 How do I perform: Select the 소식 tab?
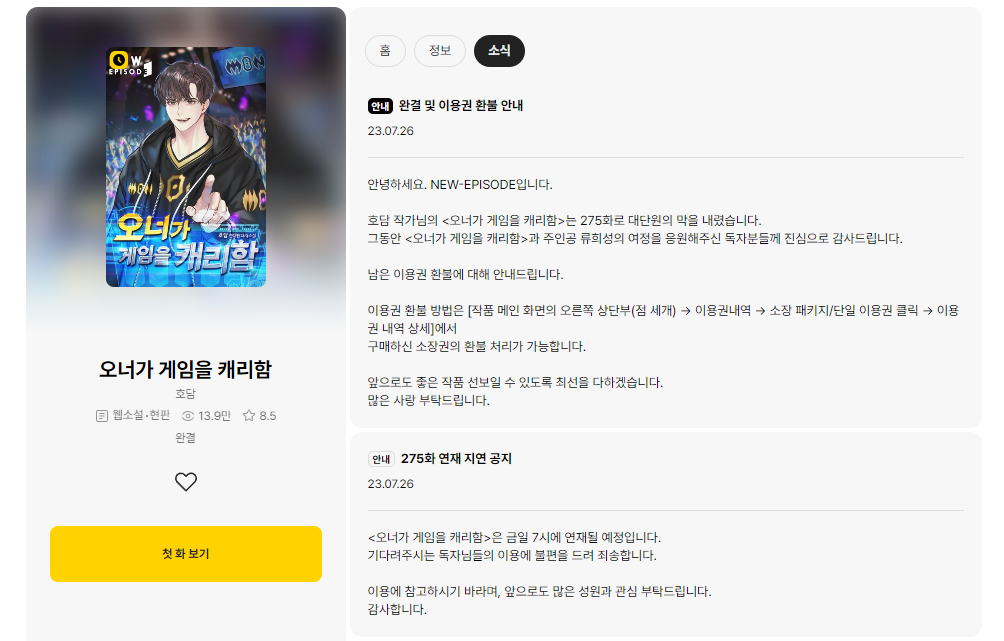[499, 51]
